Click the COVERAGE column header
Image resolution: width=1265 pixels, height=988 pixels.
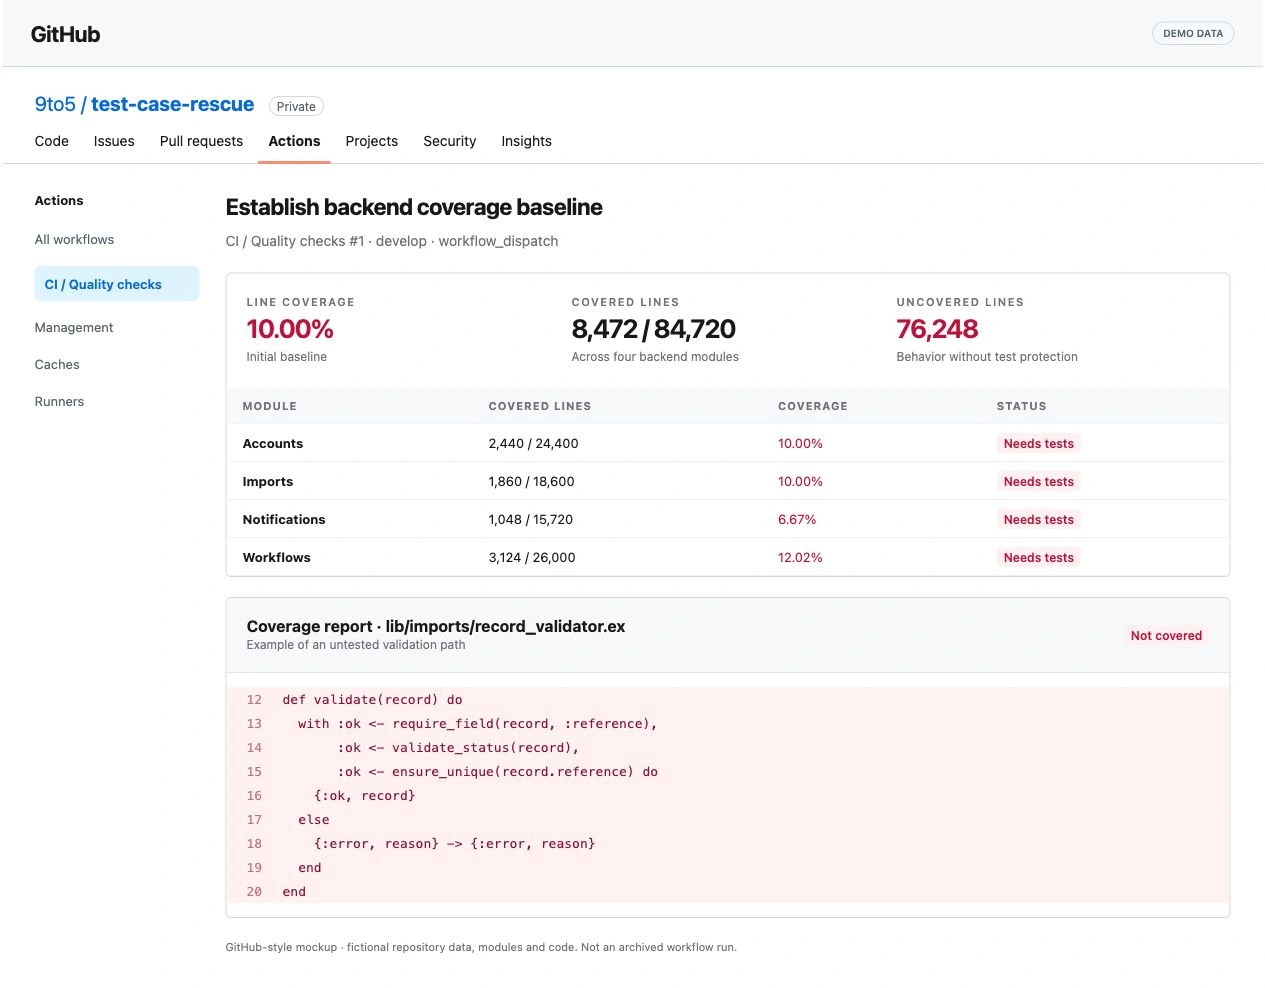click(813, 406)
